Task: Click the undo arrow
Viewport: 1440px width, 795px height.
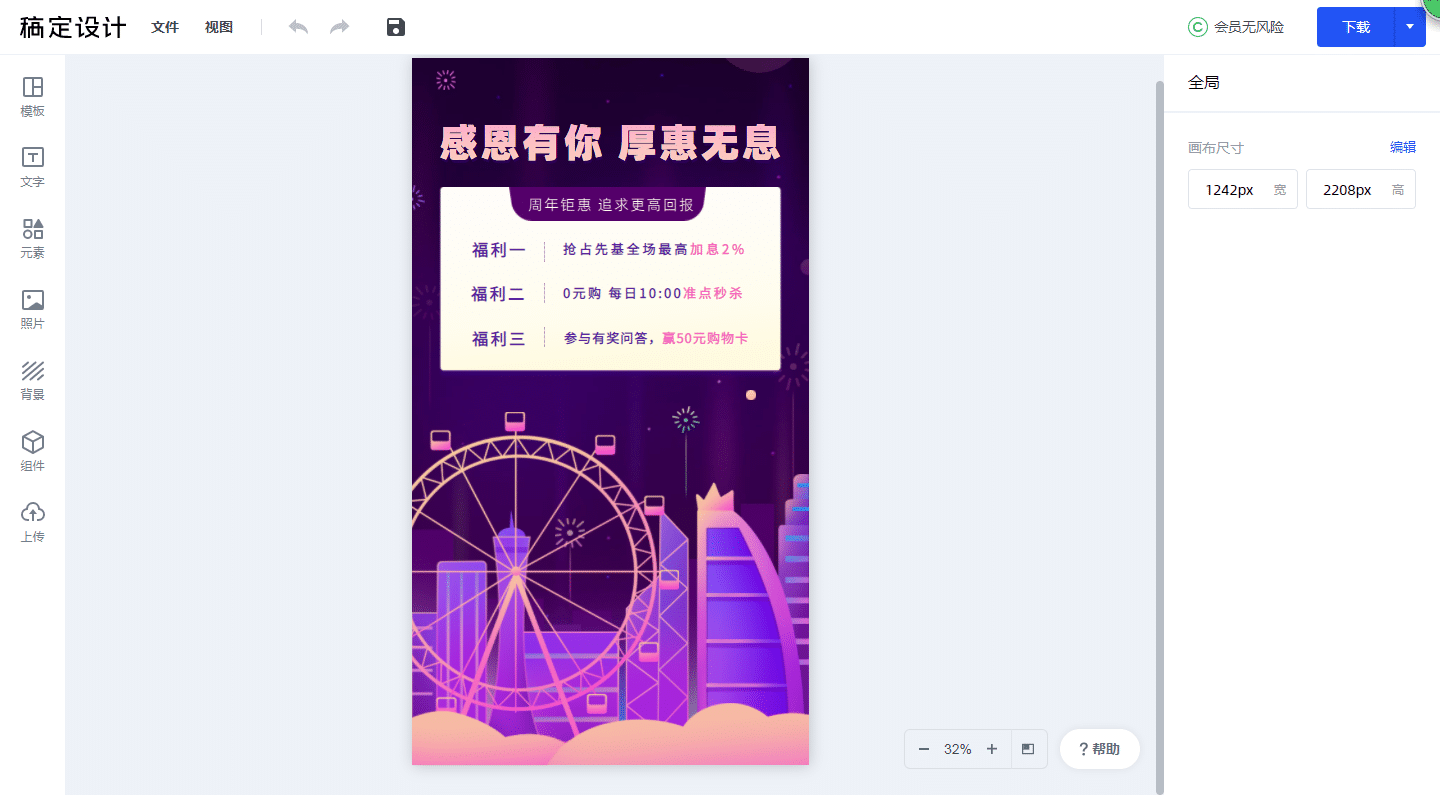Action: point(298,27)
